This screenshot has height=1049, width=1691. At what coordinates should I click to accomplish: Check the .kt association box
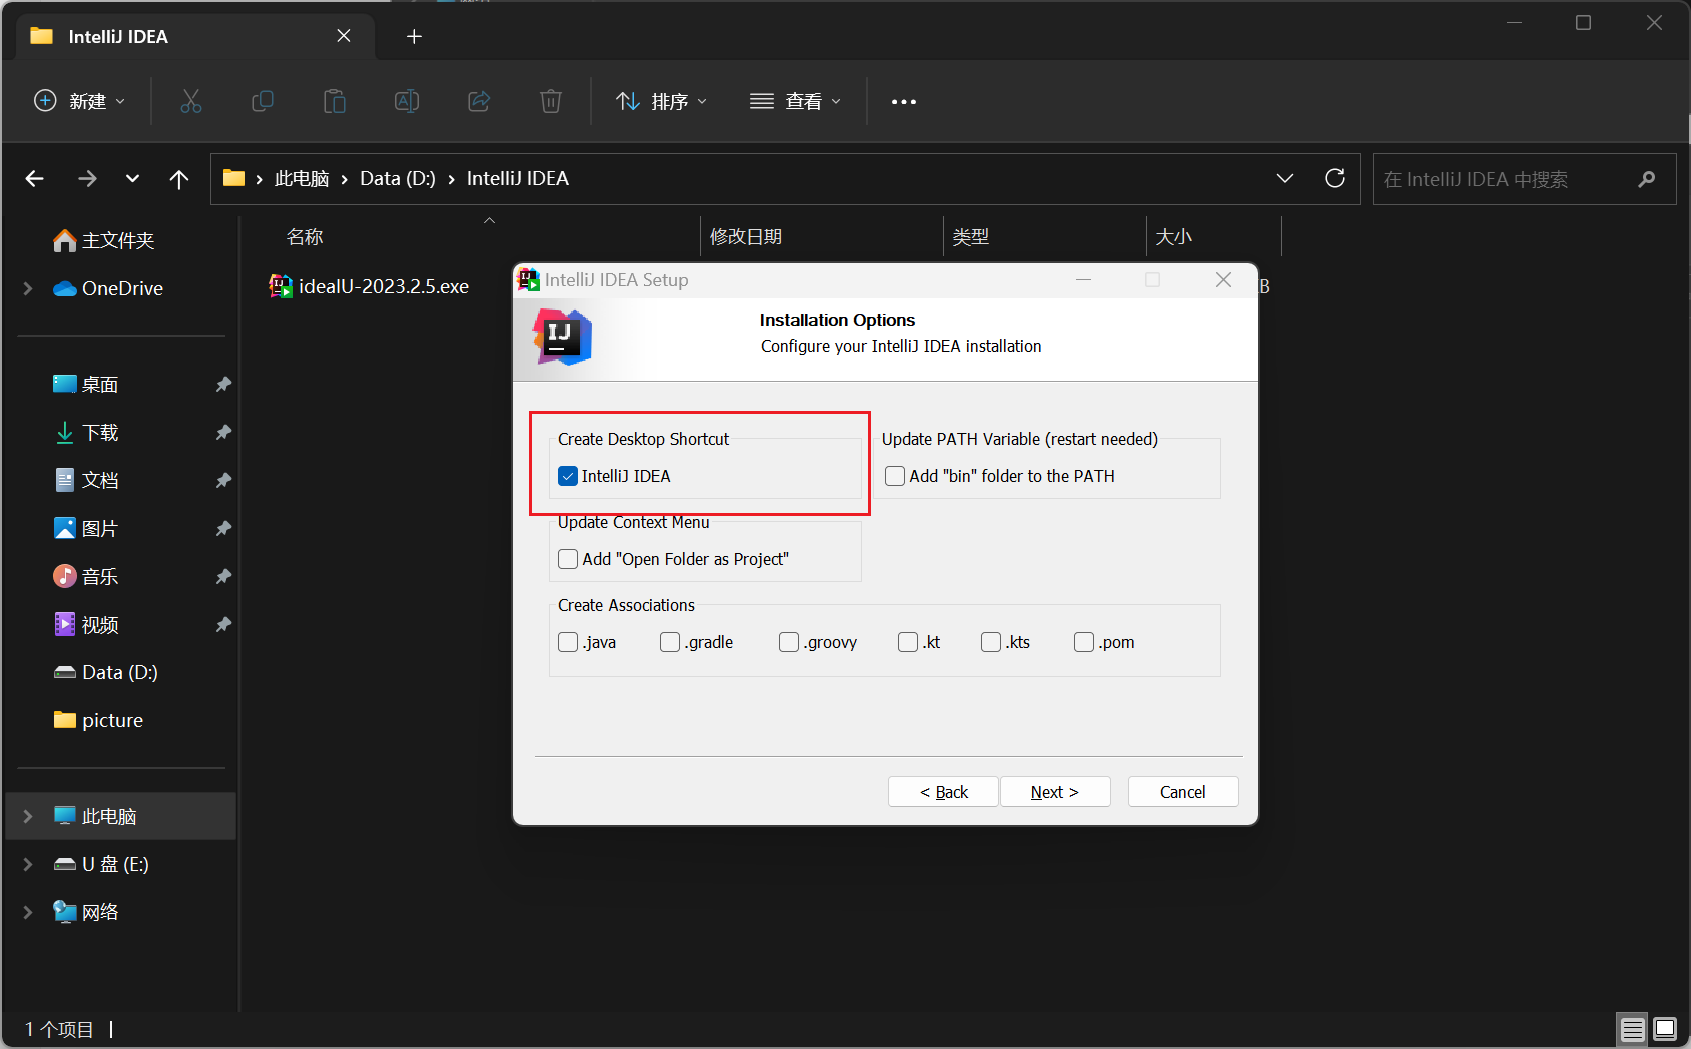point(908,642)
